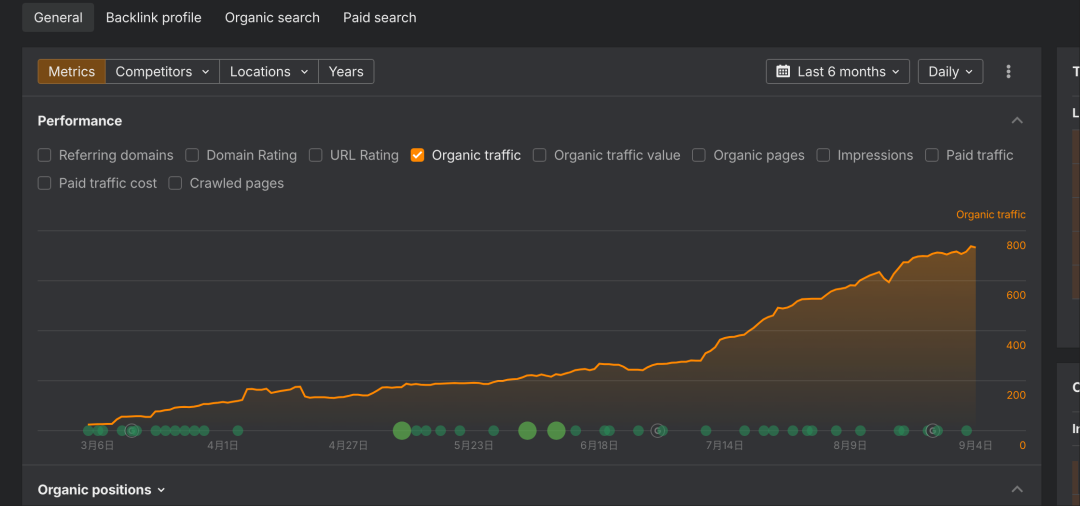Tick the Crawled pages checkbox
The width and height of the screenshot is (1080, 506).
point(175,183)
